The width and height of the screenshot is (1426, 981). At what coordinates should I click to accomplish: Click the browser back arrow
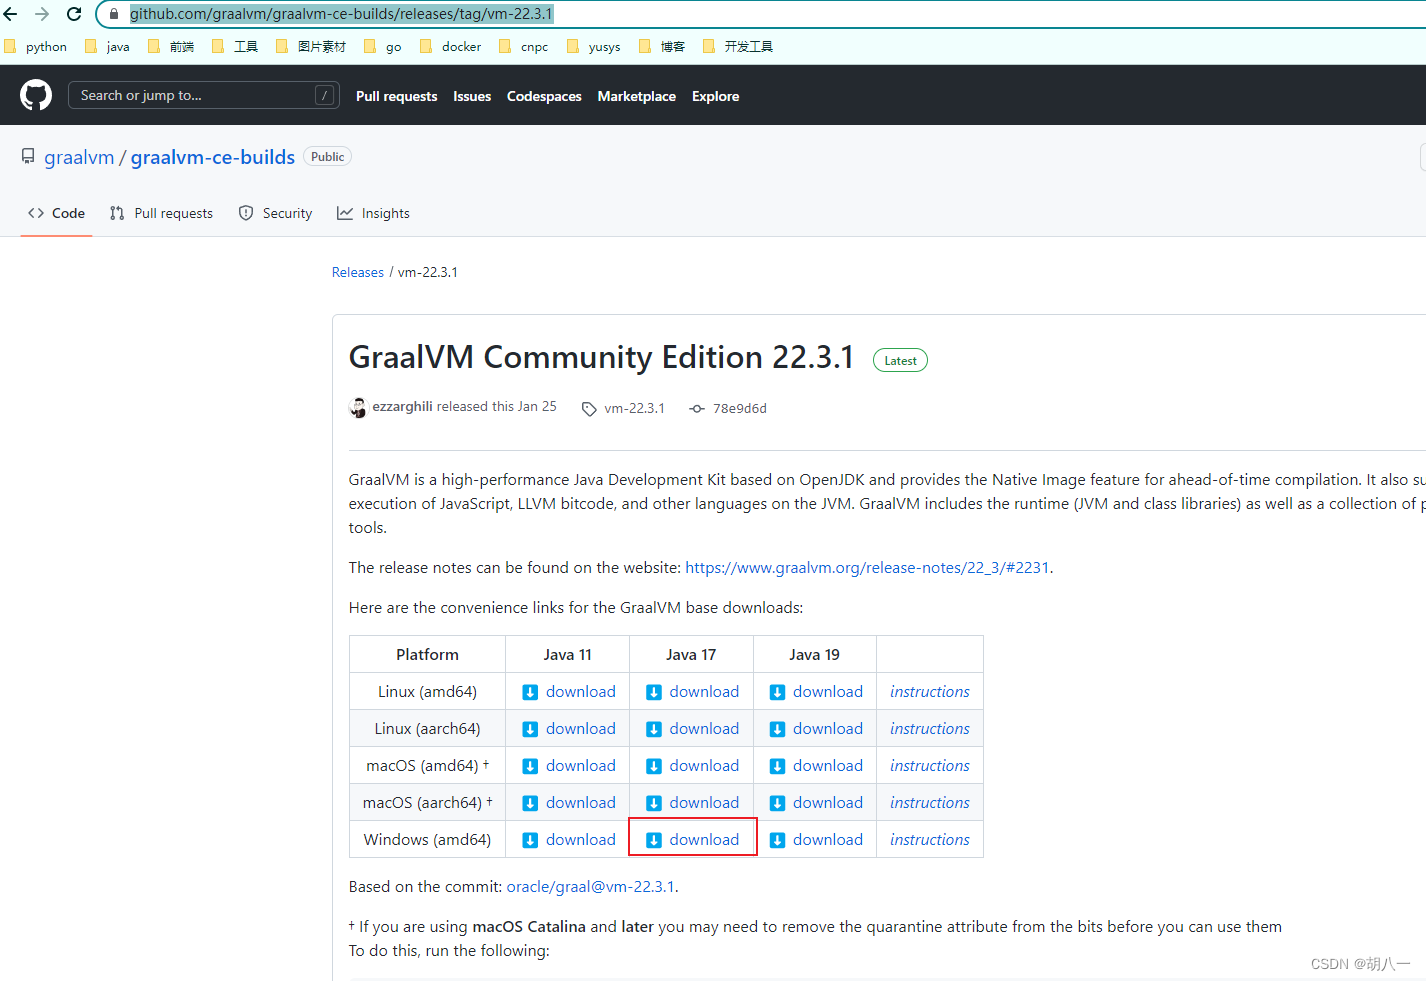(x=11, y=14)
